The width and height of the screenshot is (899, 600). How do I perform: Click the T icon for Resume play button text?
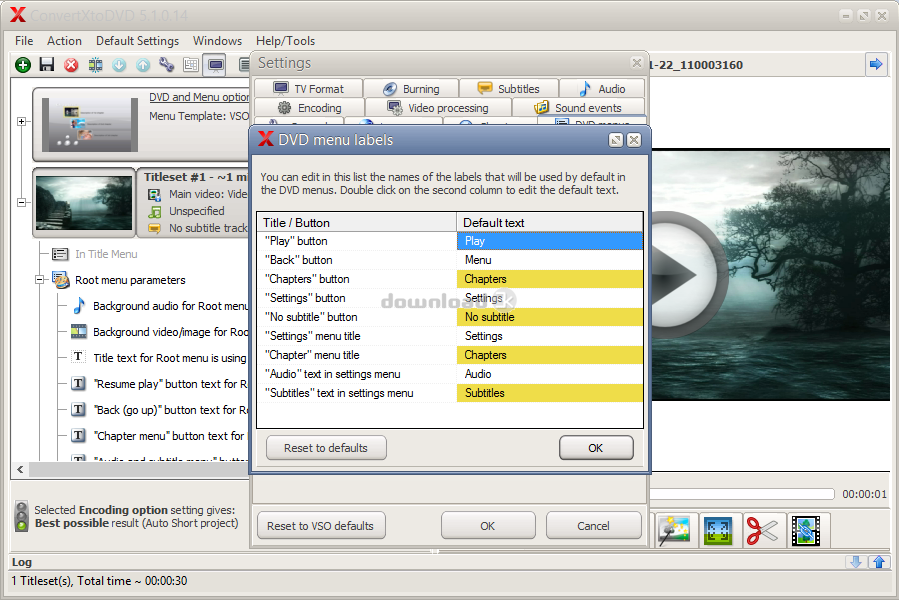[x=79, y=383]
